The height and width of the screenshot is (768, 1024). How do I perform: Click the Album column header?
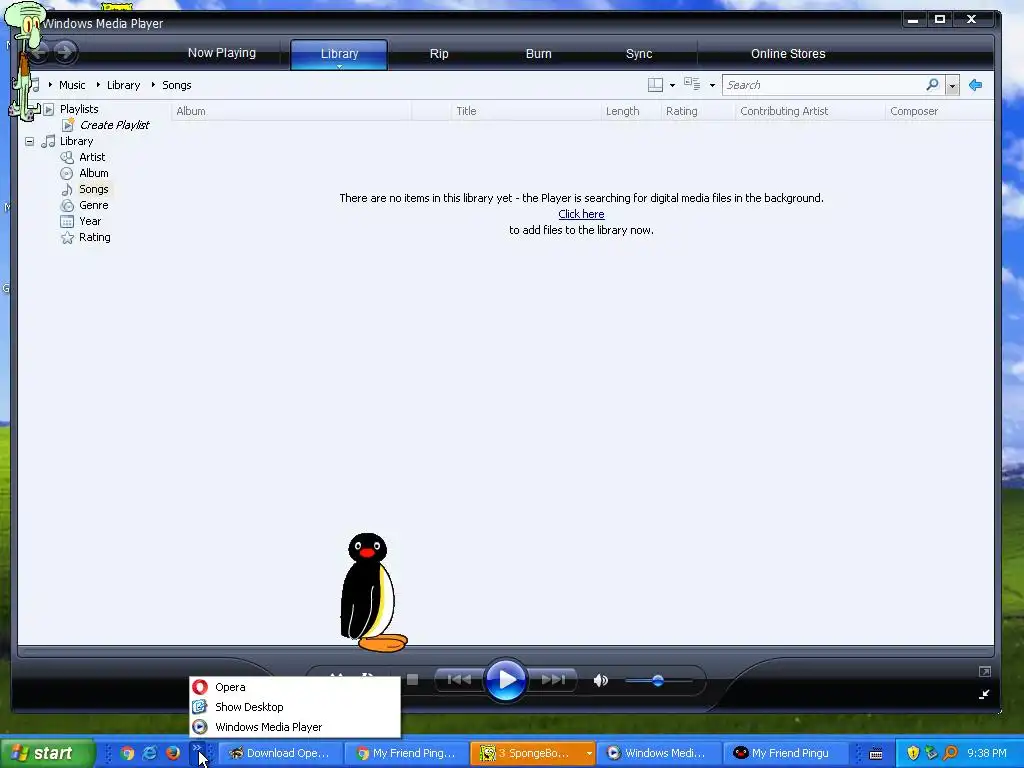click(291, 111)
